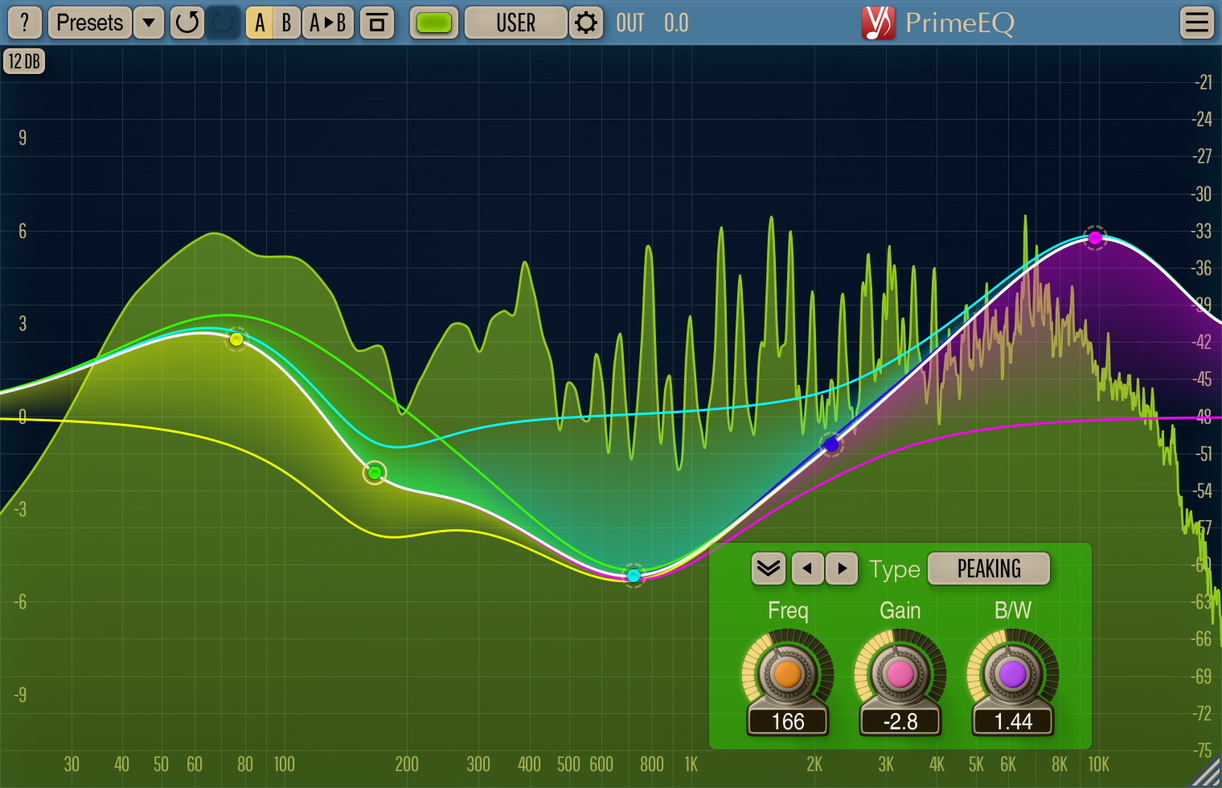Click the PrimeEQ logo icon
The image size is (1222, 788).
[878, 22]
